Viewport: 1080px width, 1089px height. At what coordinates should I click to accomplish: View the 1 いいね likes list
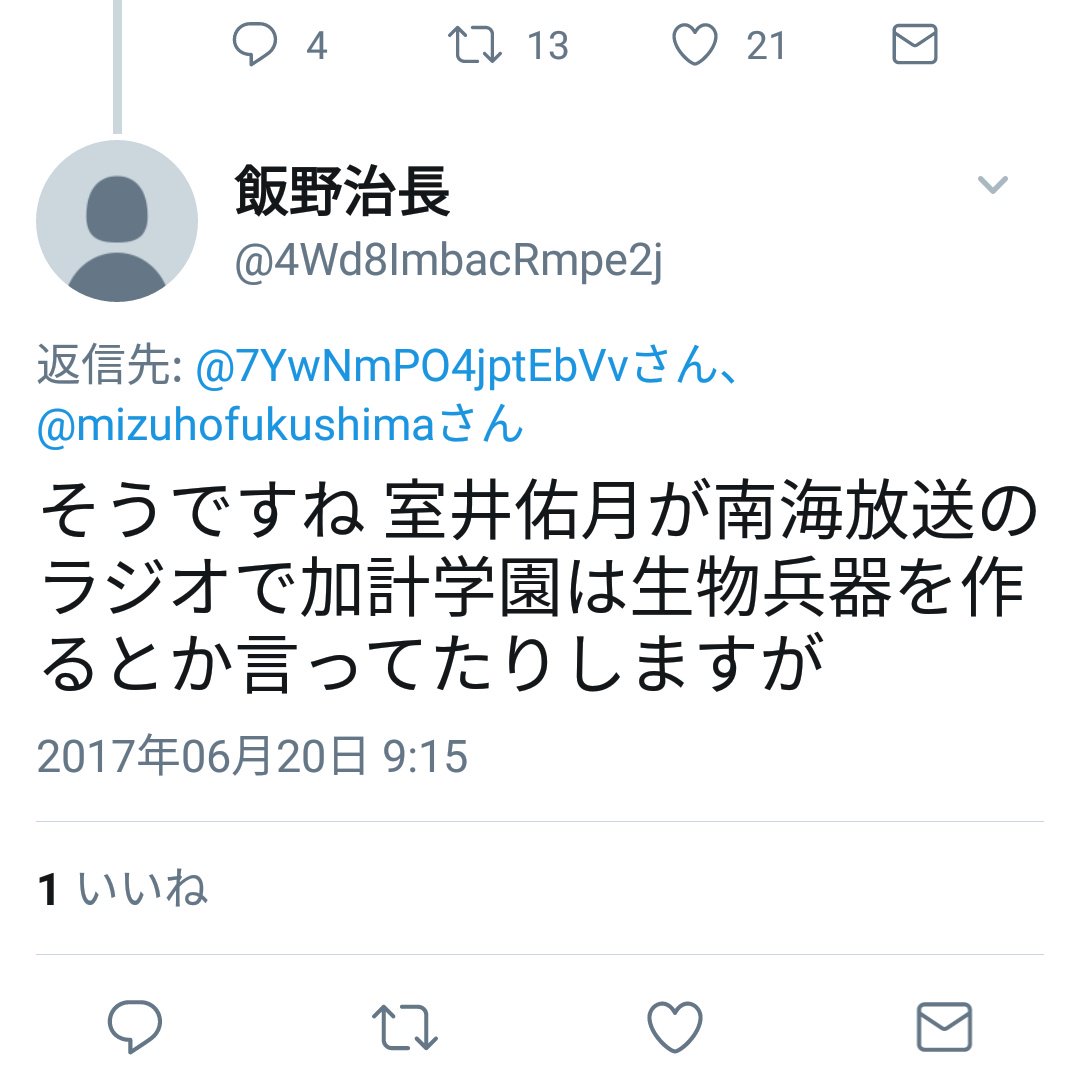122,888
